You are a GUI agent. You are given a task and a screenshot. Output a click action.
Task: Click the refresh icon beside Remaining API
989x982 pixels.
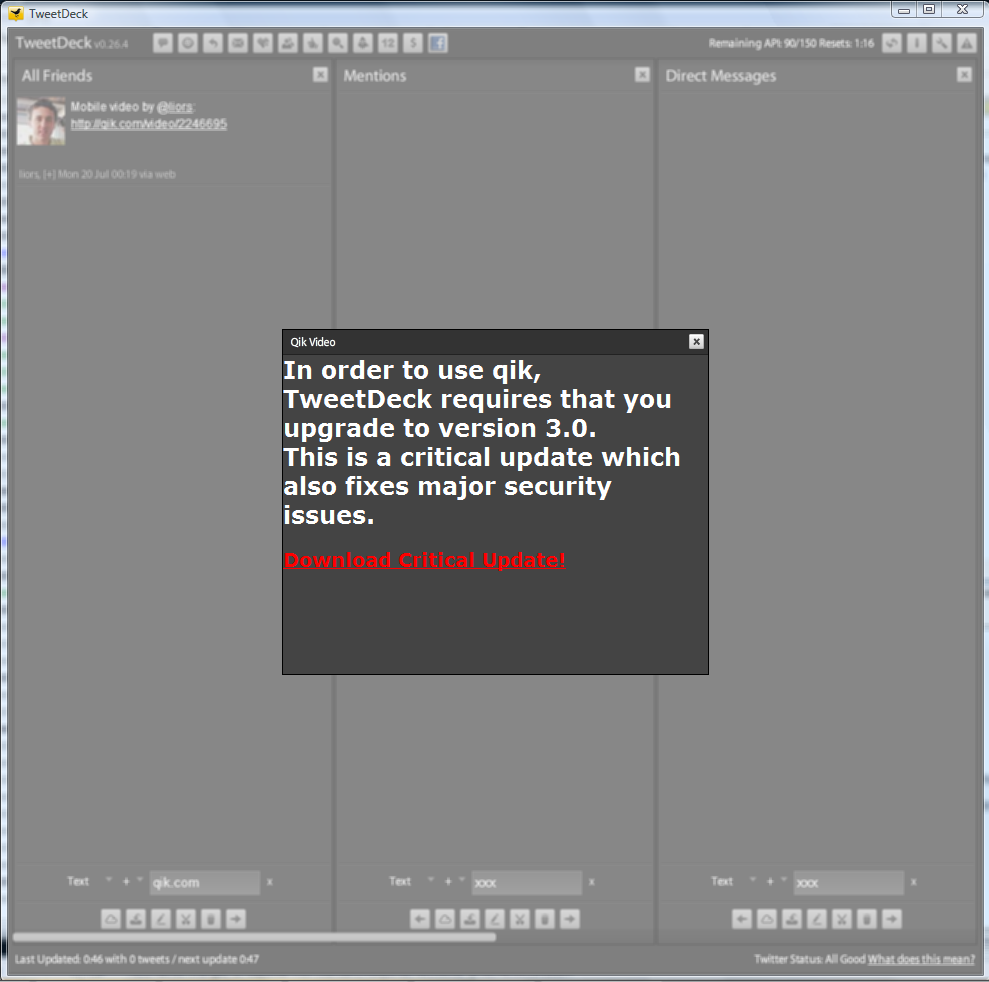coord(891,43)
